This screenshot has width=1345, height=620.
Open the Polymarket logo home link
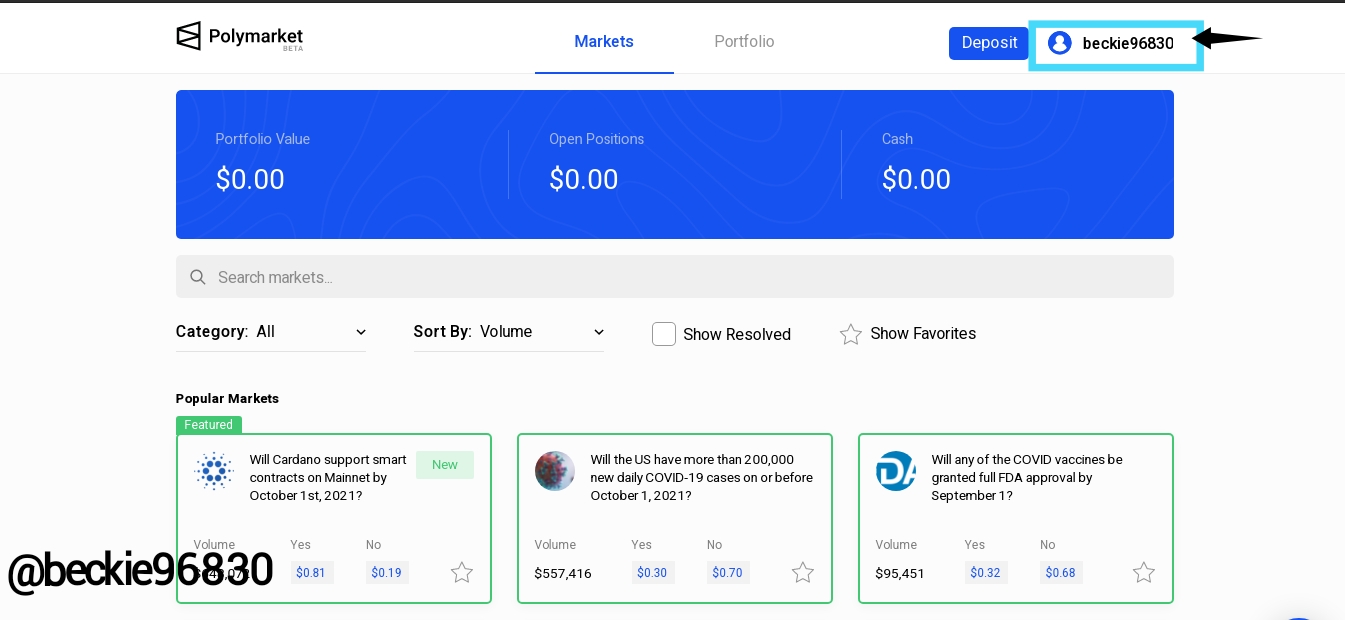pyautogui.click(x=240, y=37)
